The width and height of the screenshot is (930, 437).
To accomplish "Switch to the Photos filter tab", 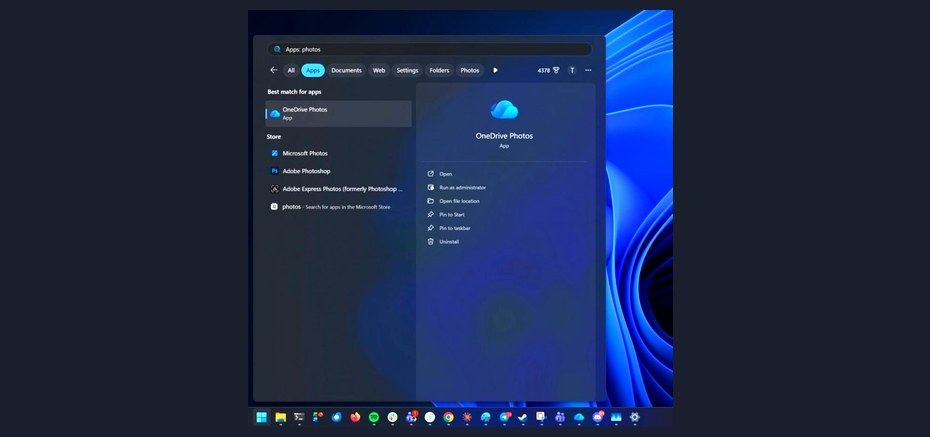I will click(470, 70).
